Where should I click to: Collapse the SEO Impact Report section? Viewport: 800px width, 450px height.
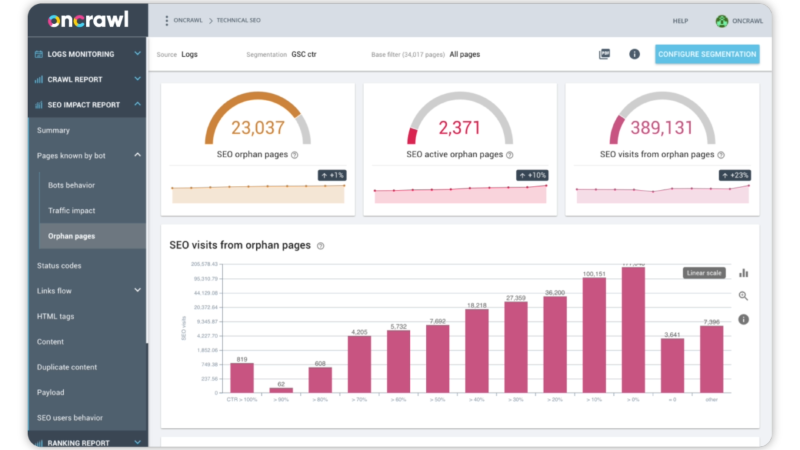[137, 104]
